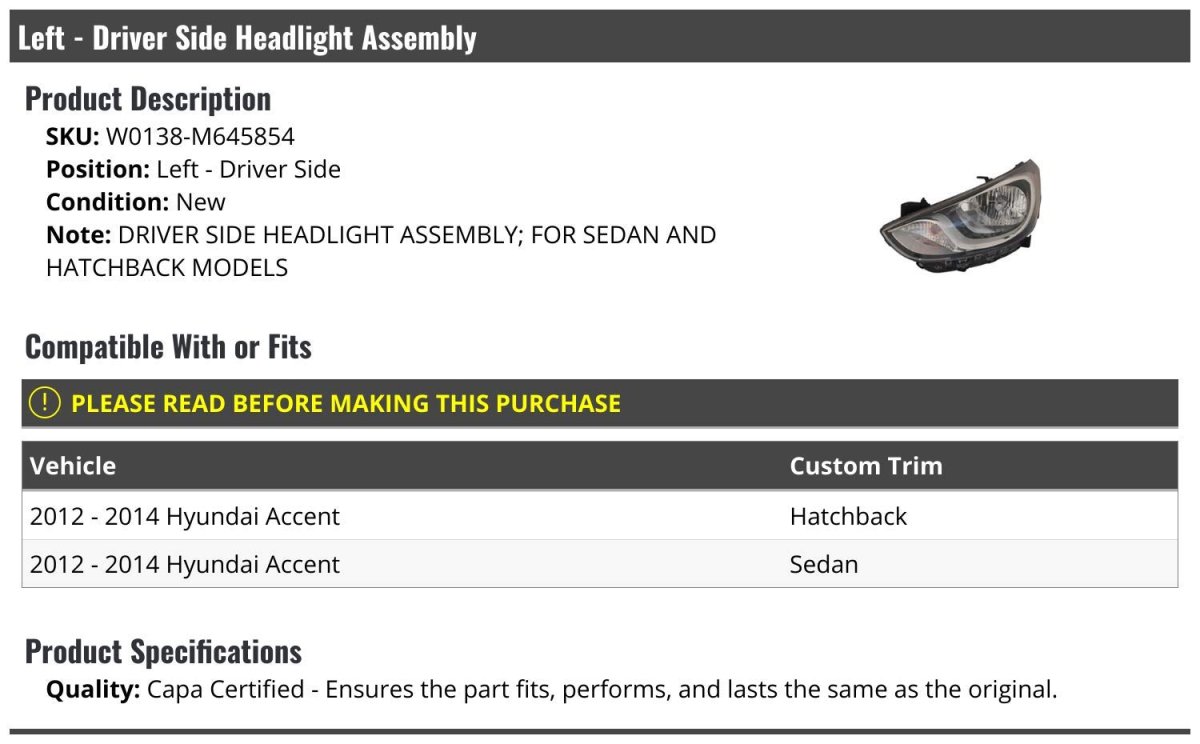
Task: Click the 'Please Read Before Making This Purchase' notice
Action: click(x=346, y=404)
